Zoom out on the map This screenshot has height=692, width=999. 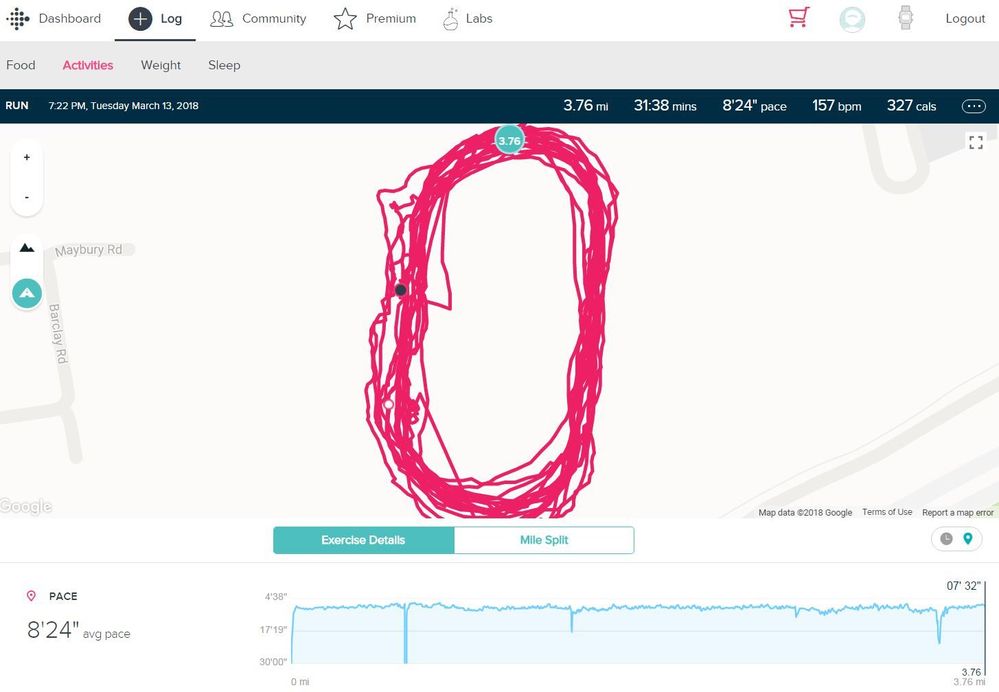pos(26,197)
